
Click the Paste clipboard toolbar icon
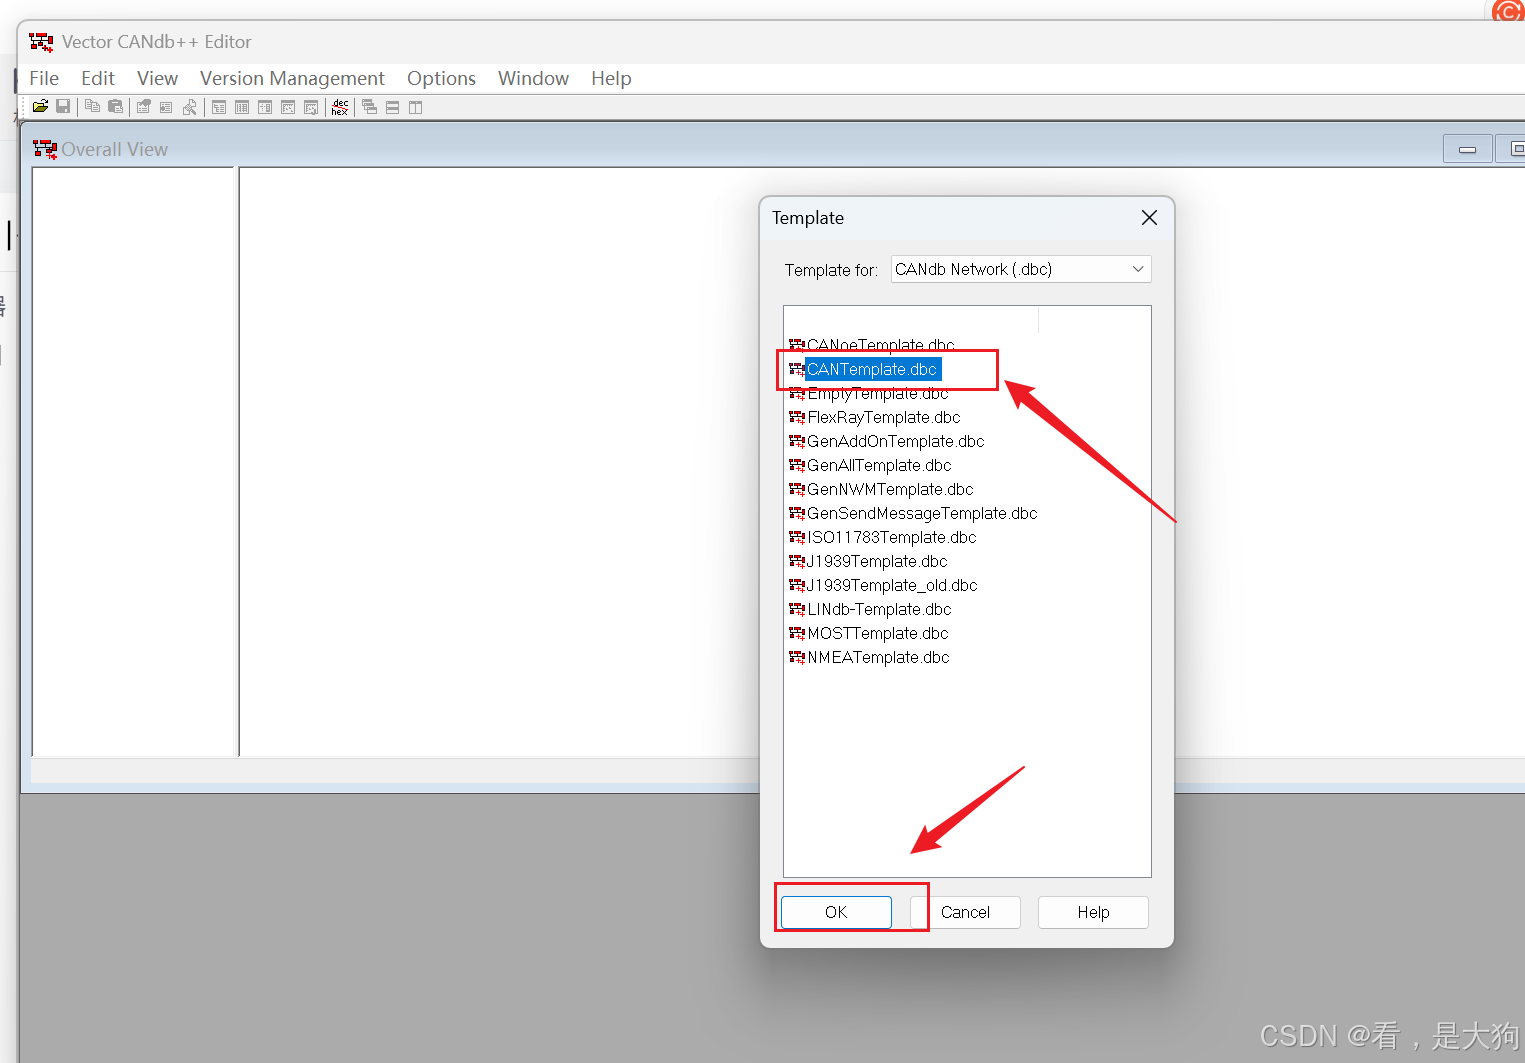115,107
